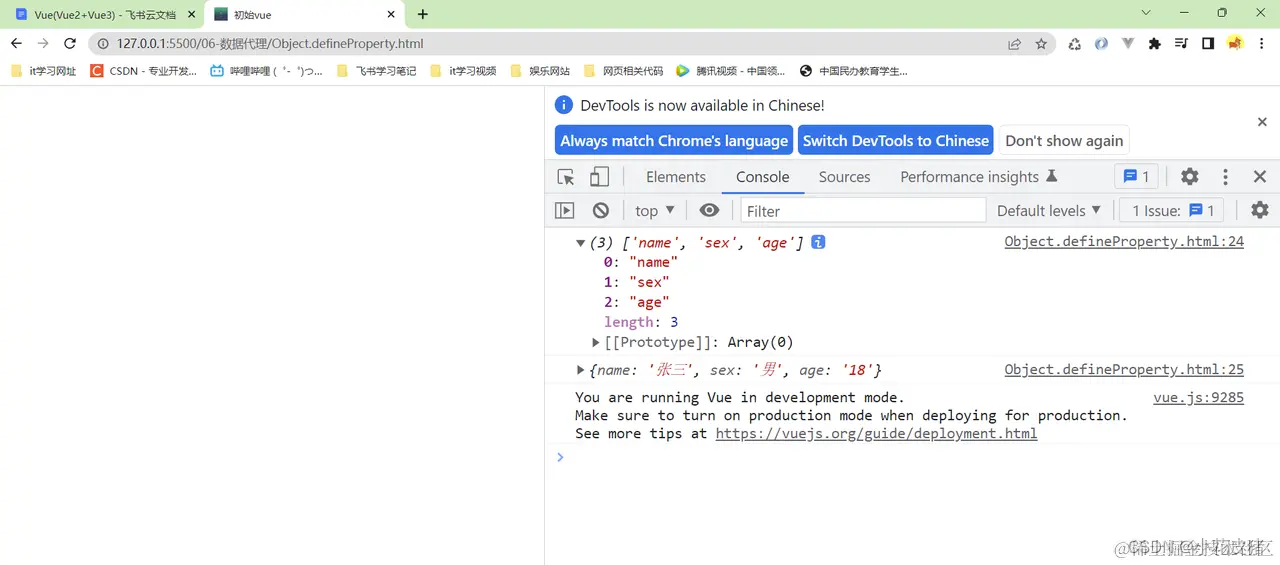Screen dimensions: 1280x565
Task: Click the share page icon in address bar
Action: pos(1015,44)
